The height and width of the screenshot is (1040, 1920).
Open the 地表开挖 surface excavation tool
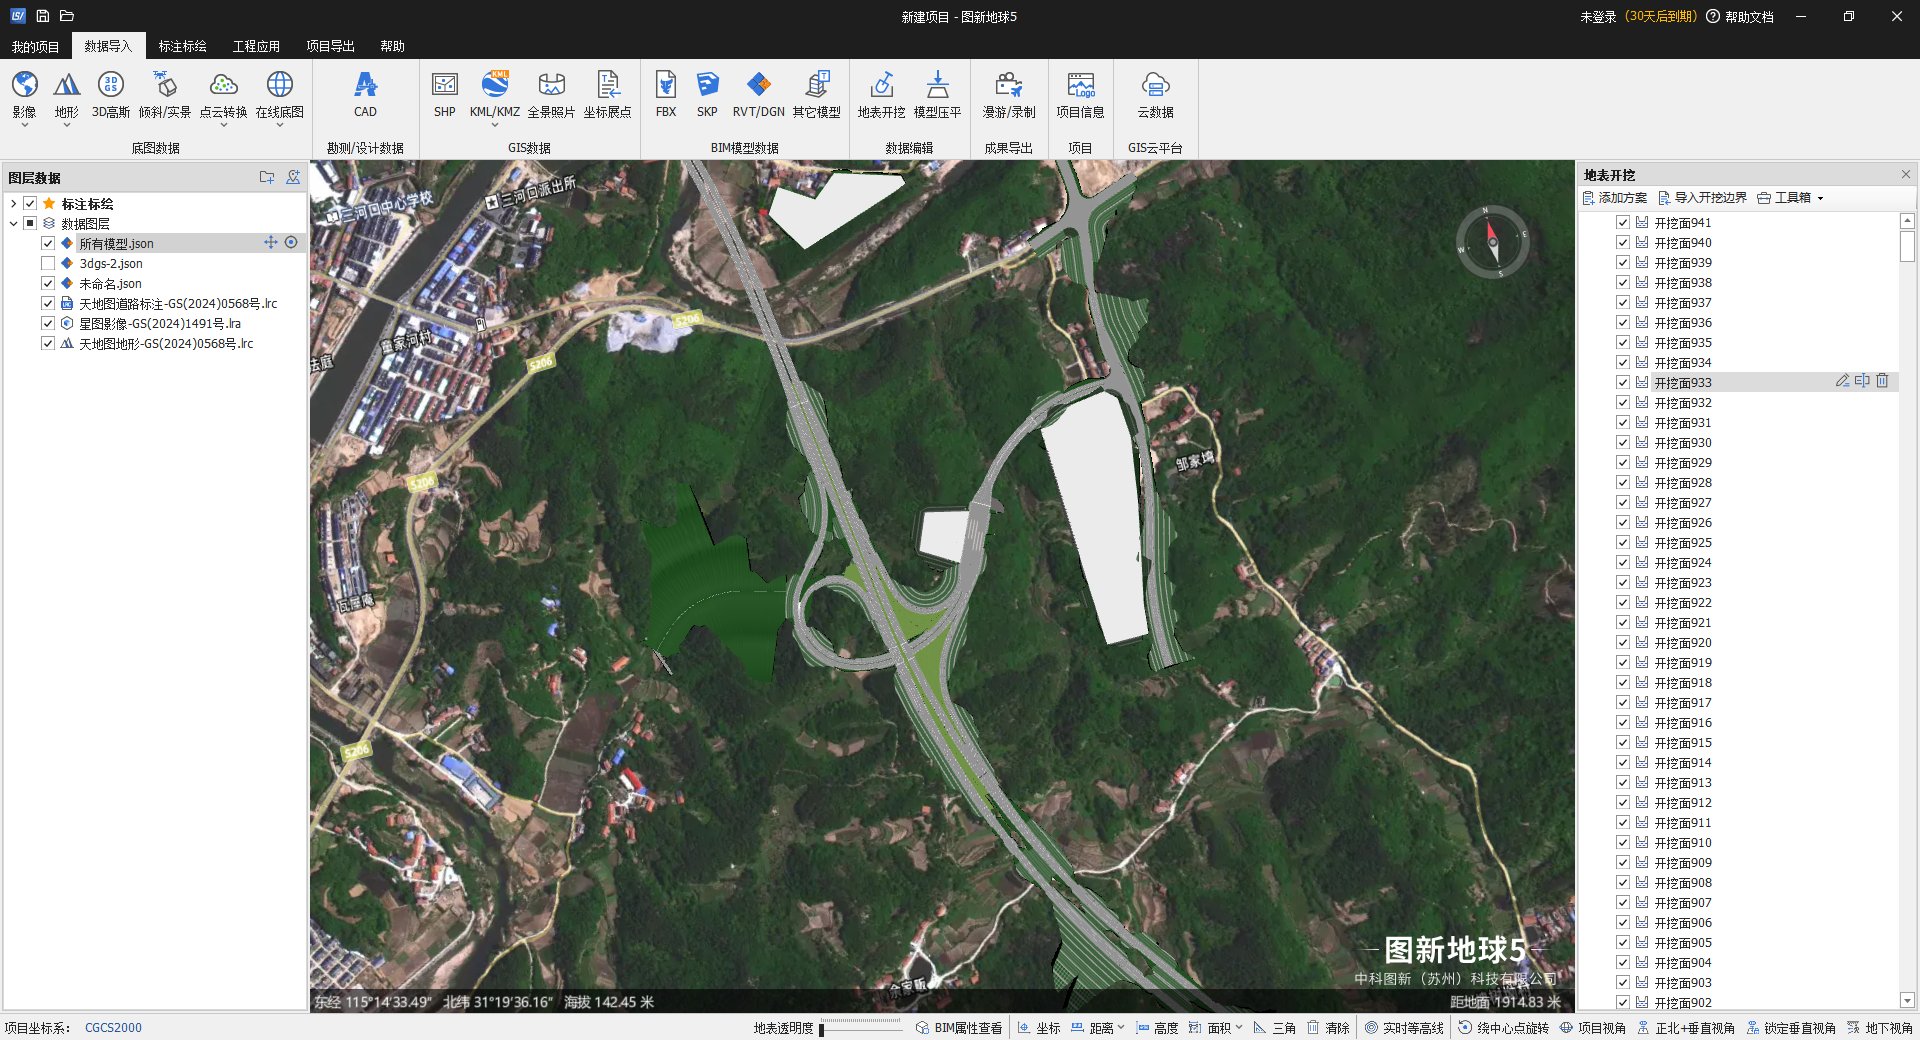[881, 95]
